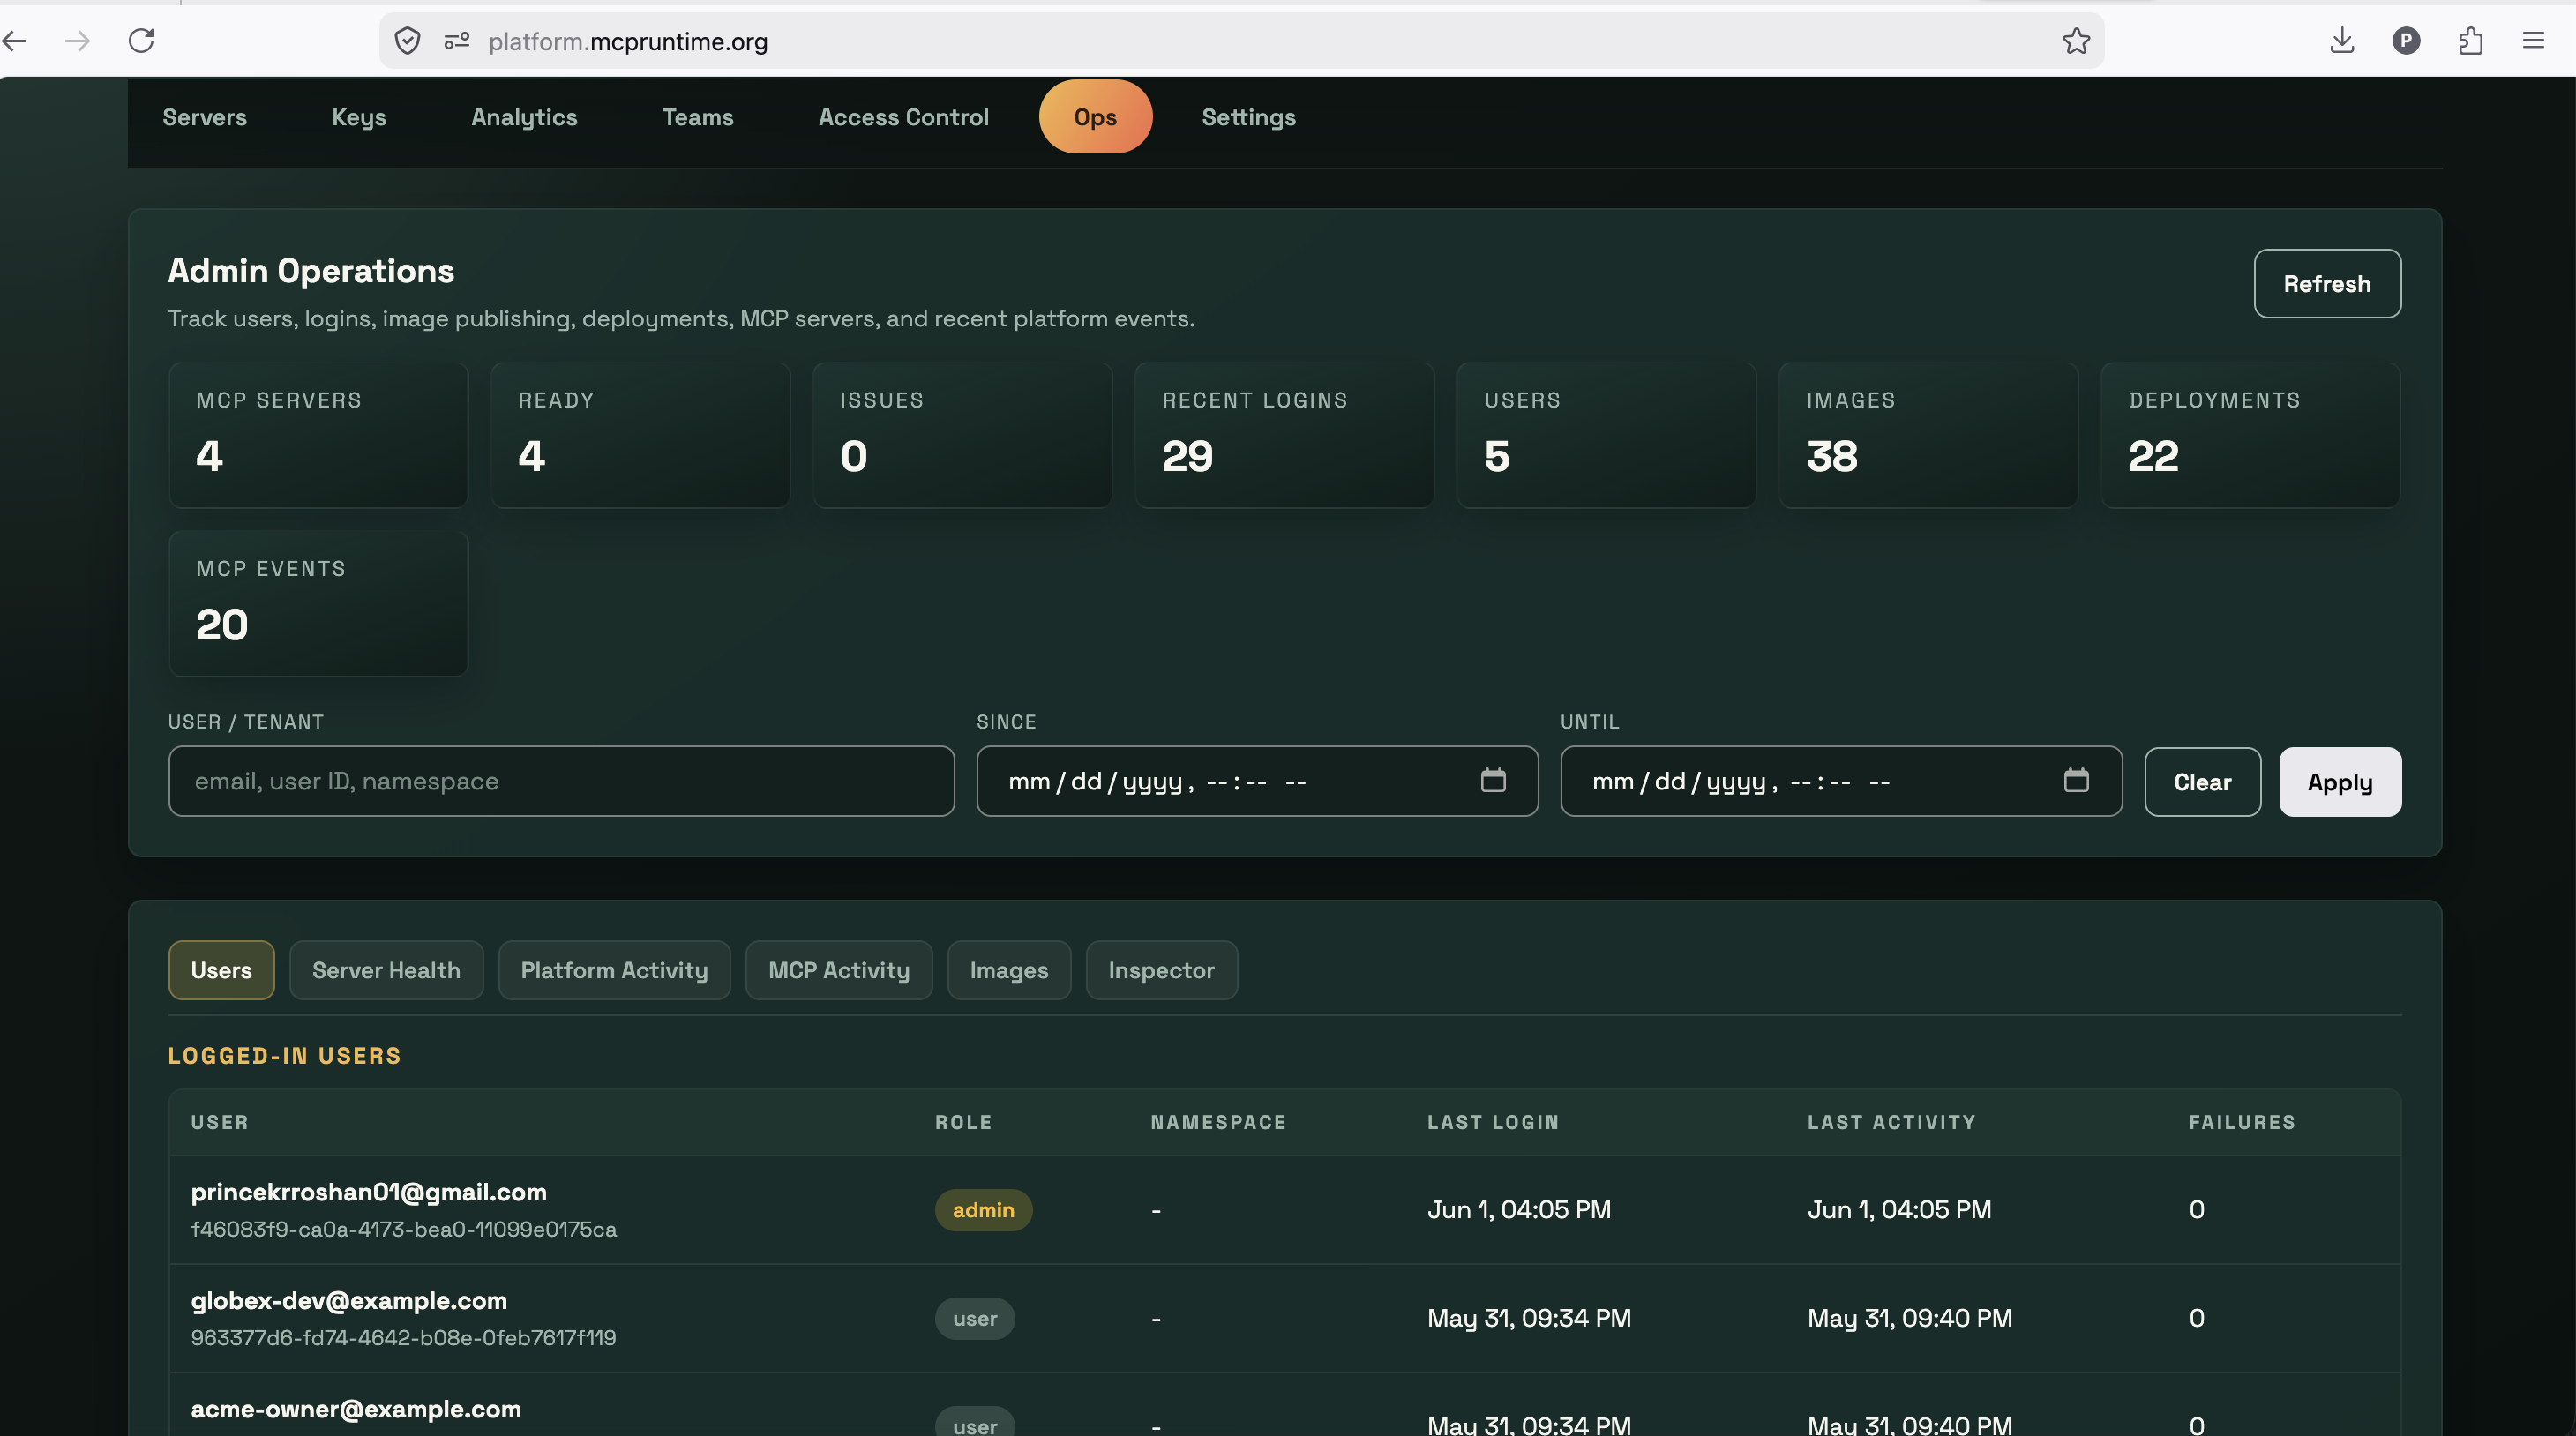Click last login Jun 1, 04:05 PM
Image resolution: width=2576 pixels, height=1436 pixels.
1519,1210
